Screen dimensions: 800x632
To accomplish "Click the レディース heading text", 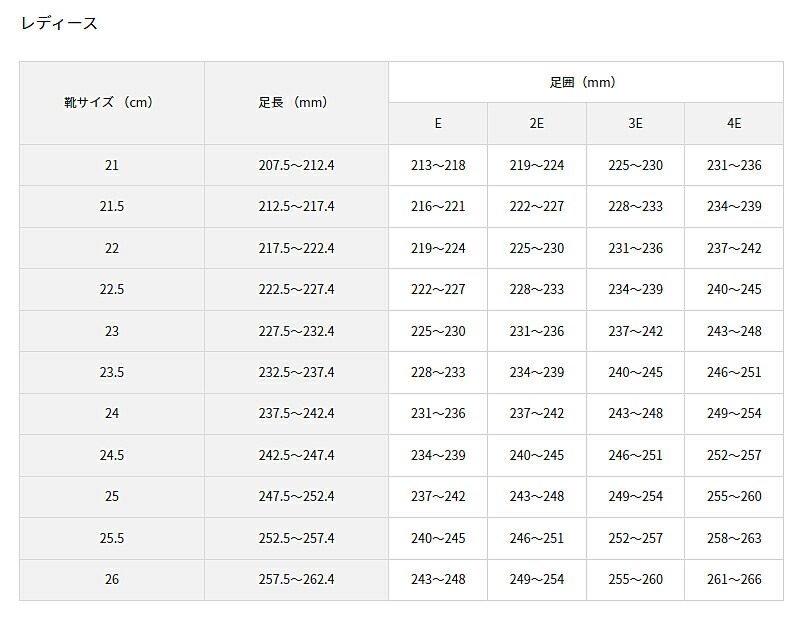I will [59, 23].
